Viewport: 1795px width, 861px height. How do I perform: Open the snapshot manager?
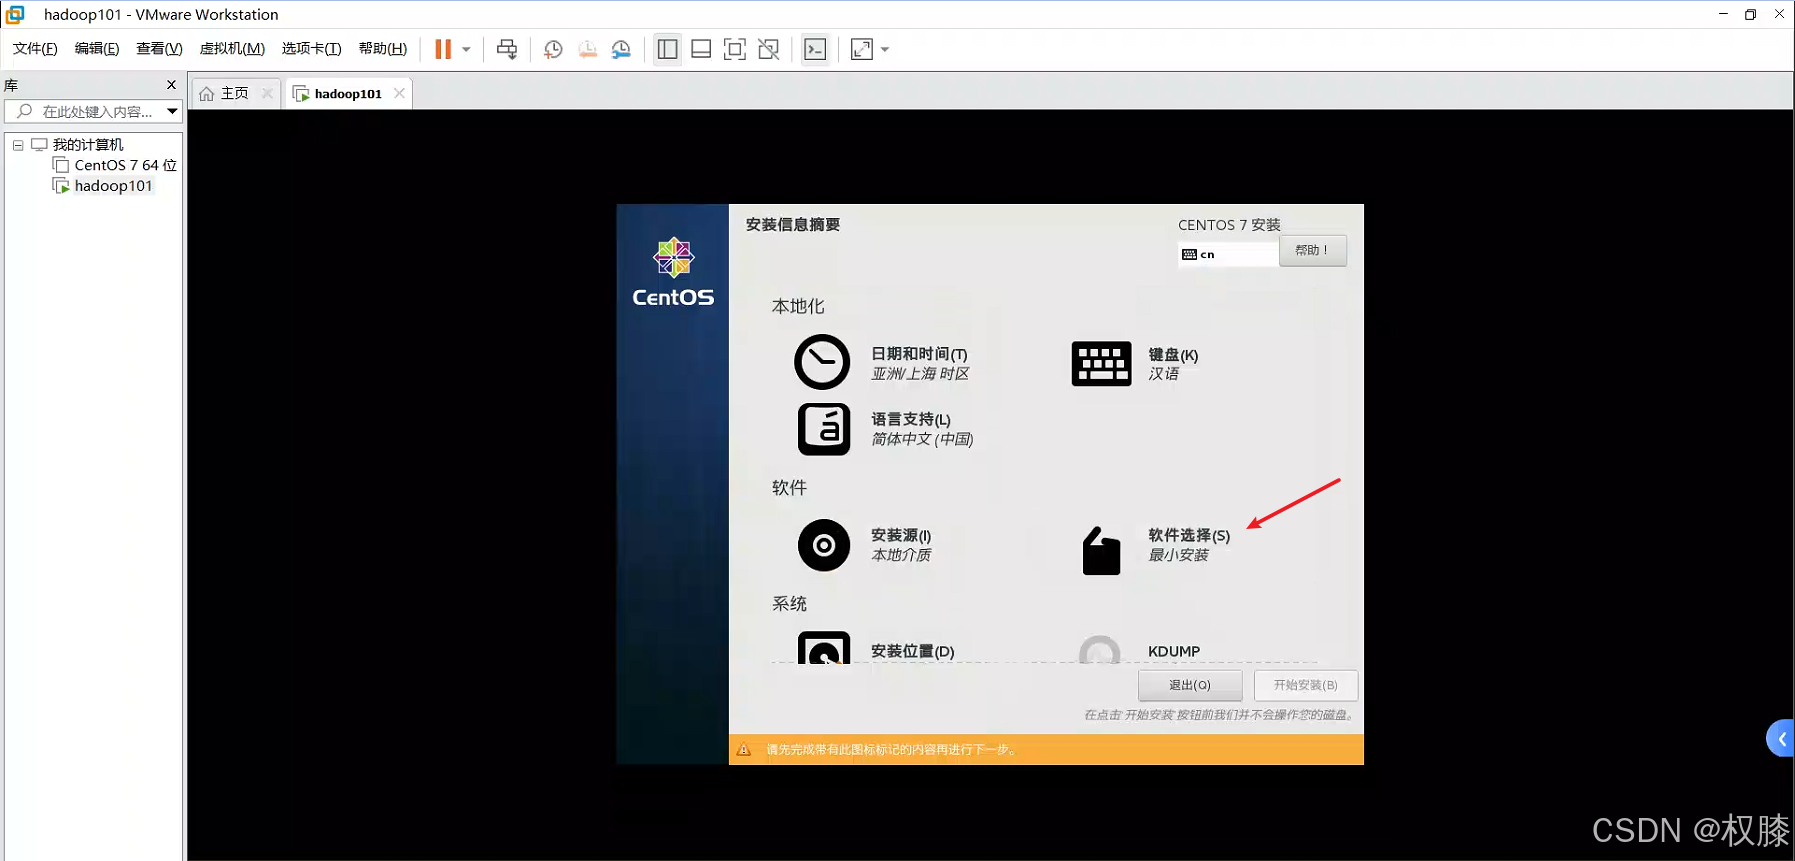pos(621,49)
